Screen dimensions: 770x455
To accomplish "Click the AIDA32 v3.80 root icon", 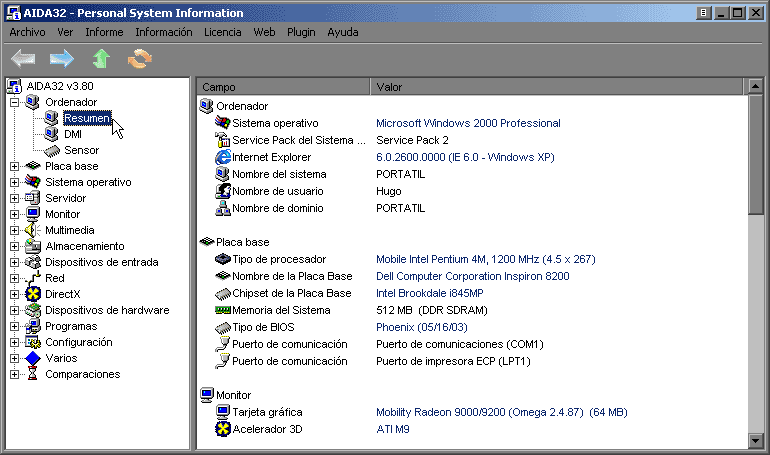I will pos(14,86).
